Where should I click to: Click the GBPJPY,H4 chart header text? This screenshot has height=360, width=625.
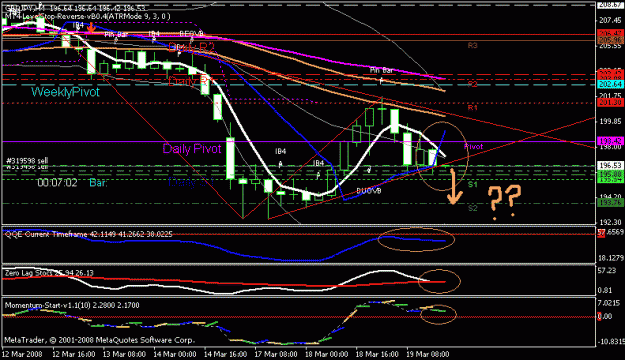75,8
